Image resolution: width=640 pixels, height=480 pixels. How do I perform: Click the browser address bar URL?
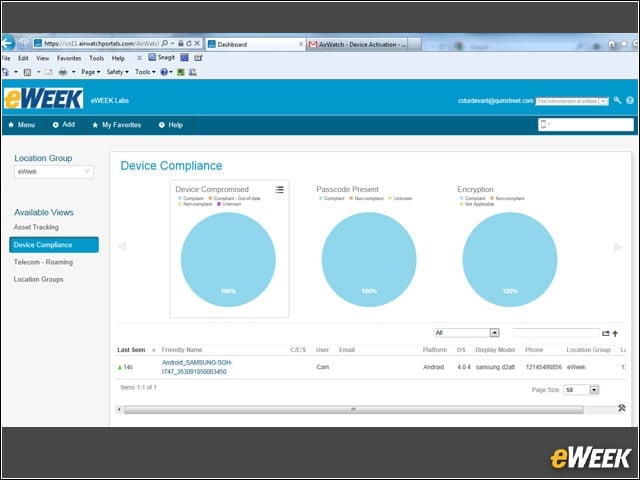(101, 43)
